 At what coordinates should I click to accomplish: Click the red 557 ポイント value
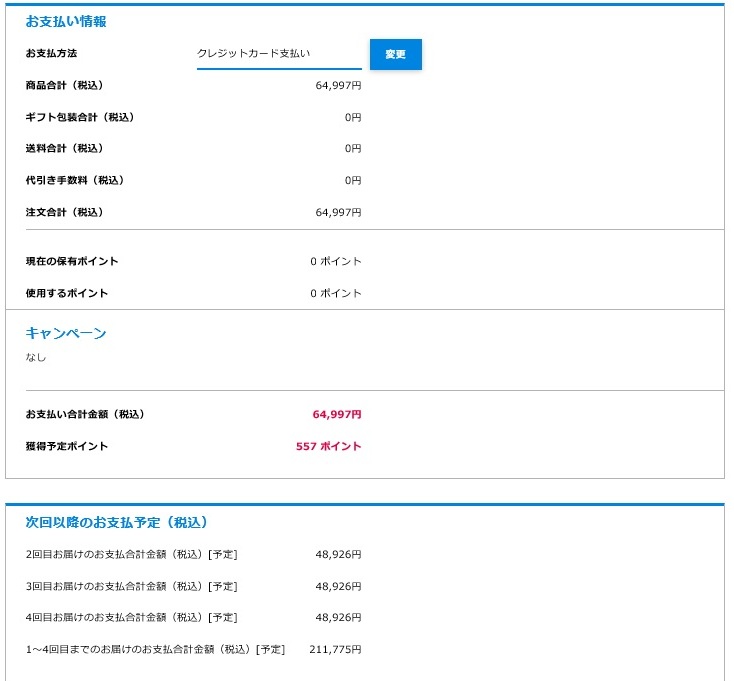328,447
